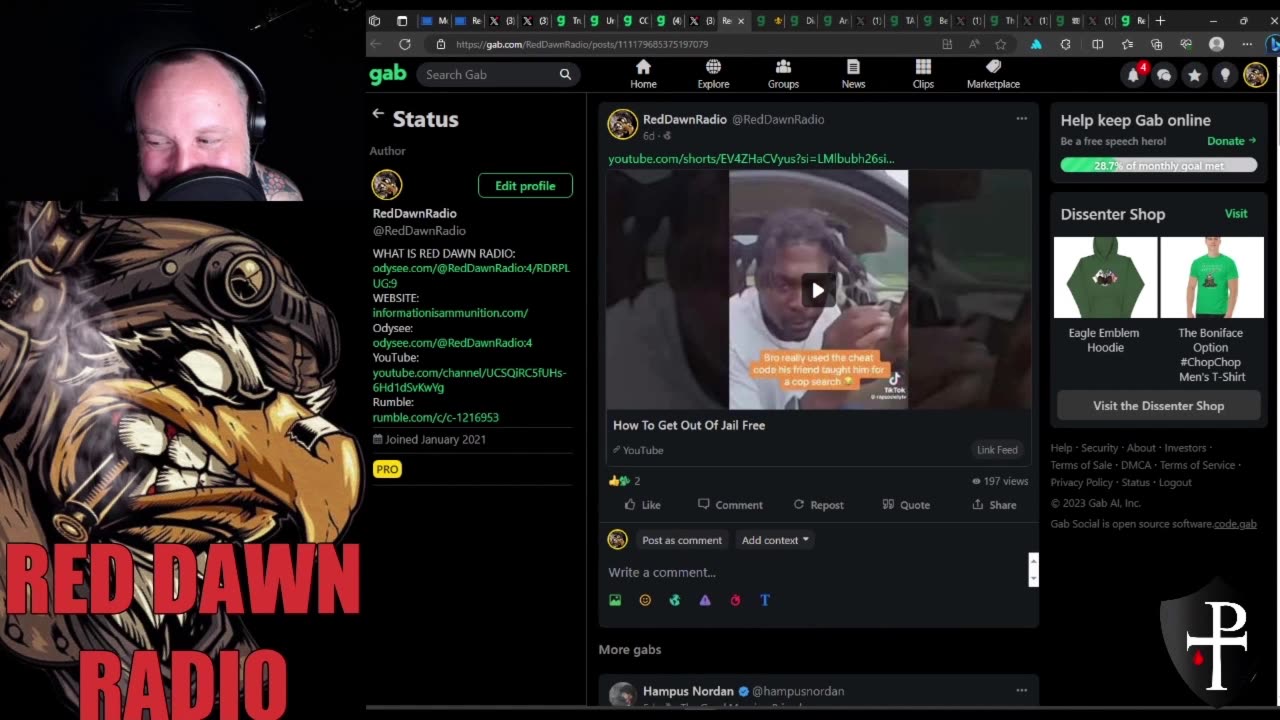Open rich text formatting T icon
The image size is (1280, 720).
765,600
